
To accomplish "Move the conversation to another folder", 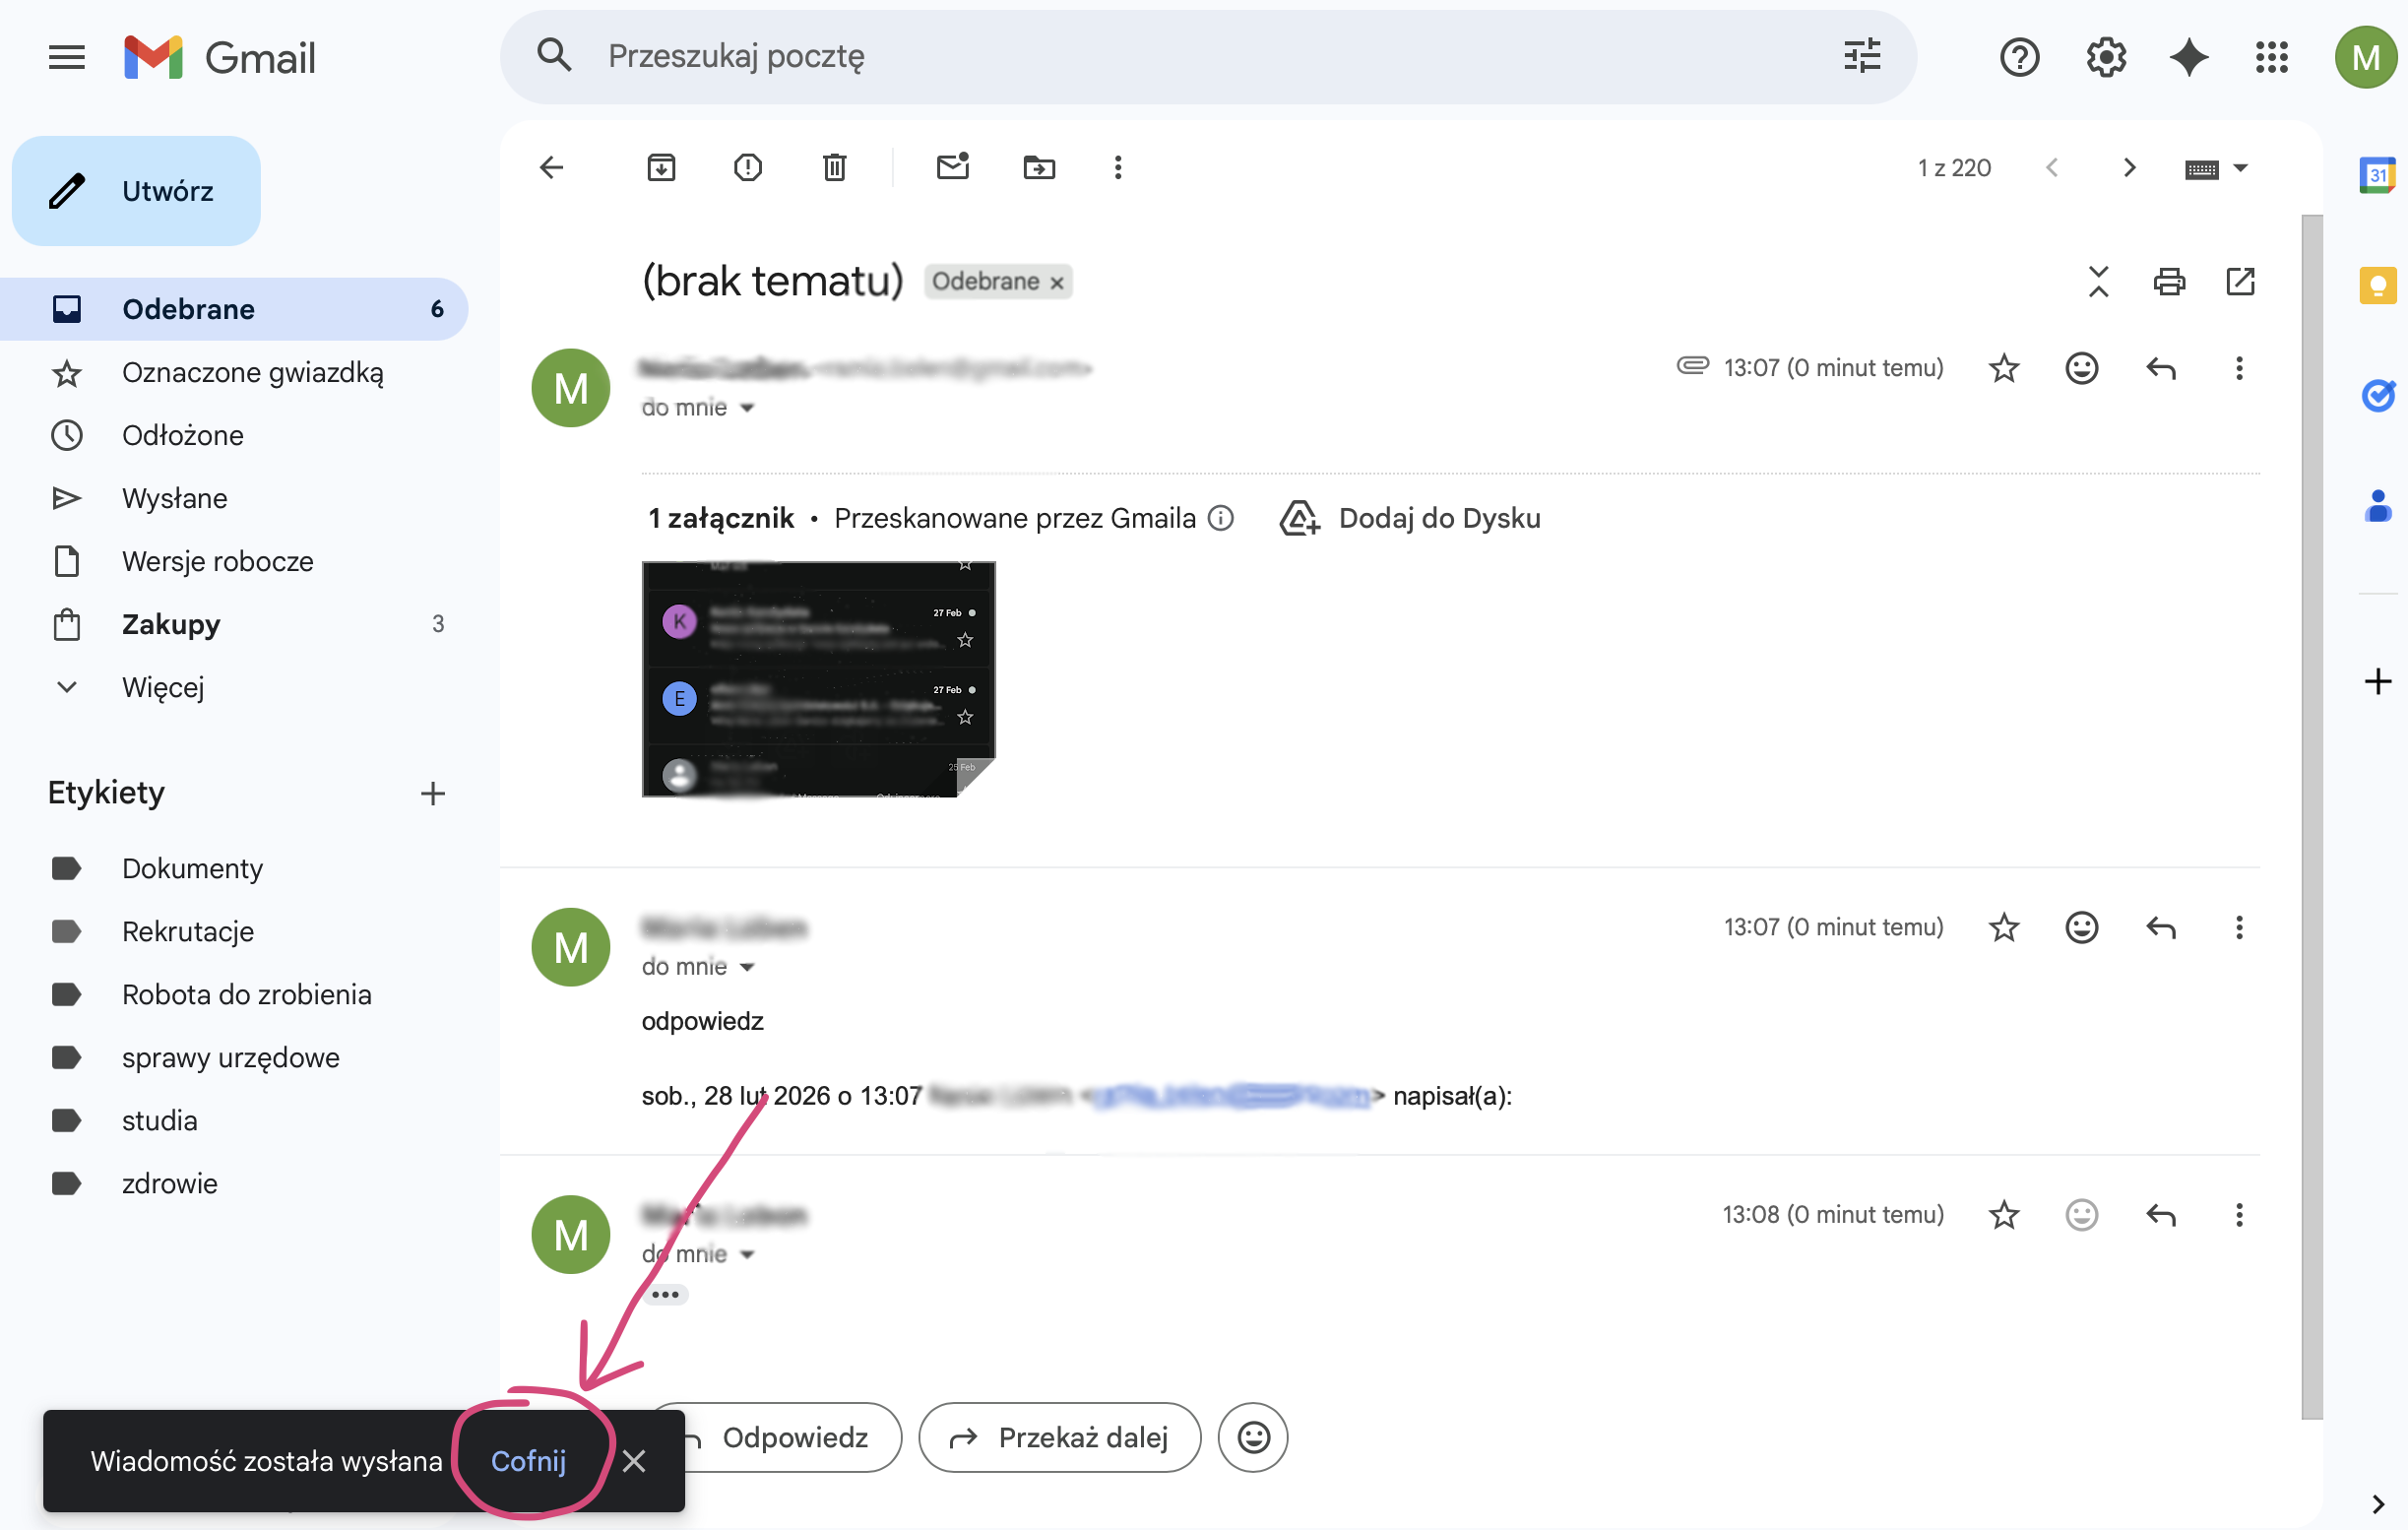I will click(x=1039, y=167).
